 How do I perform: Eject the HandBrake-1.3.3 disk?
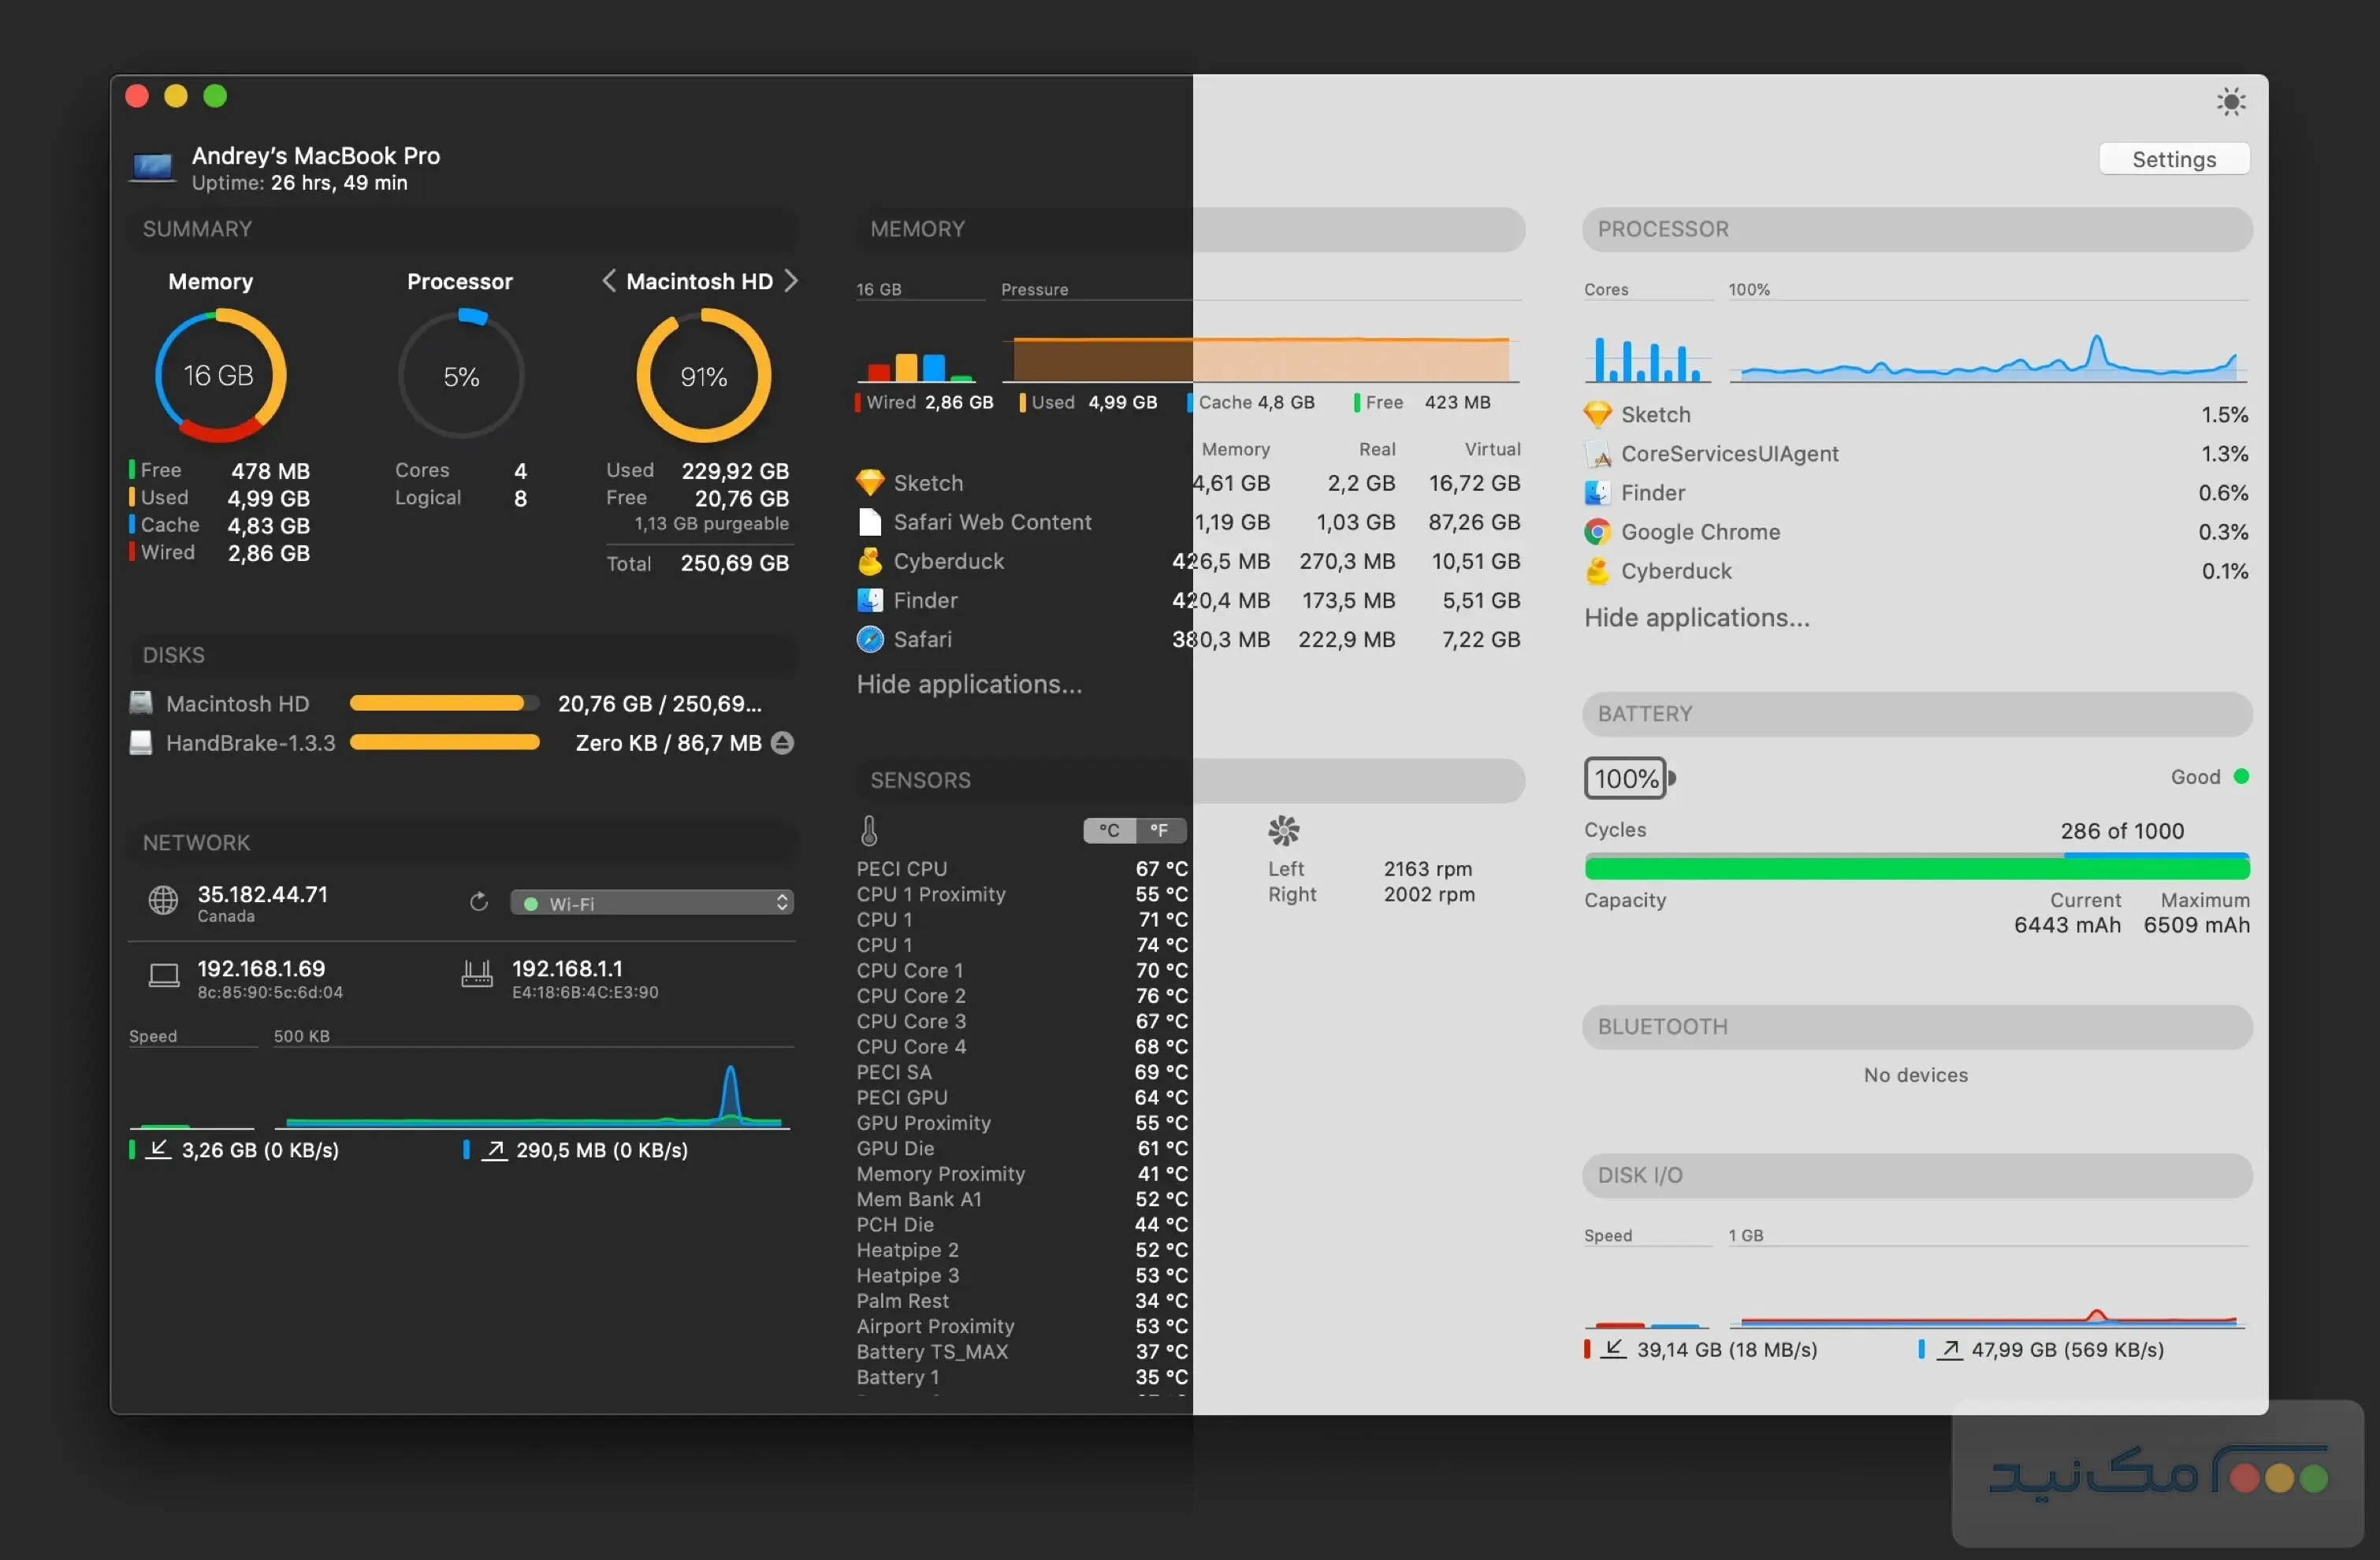point(781,742)
